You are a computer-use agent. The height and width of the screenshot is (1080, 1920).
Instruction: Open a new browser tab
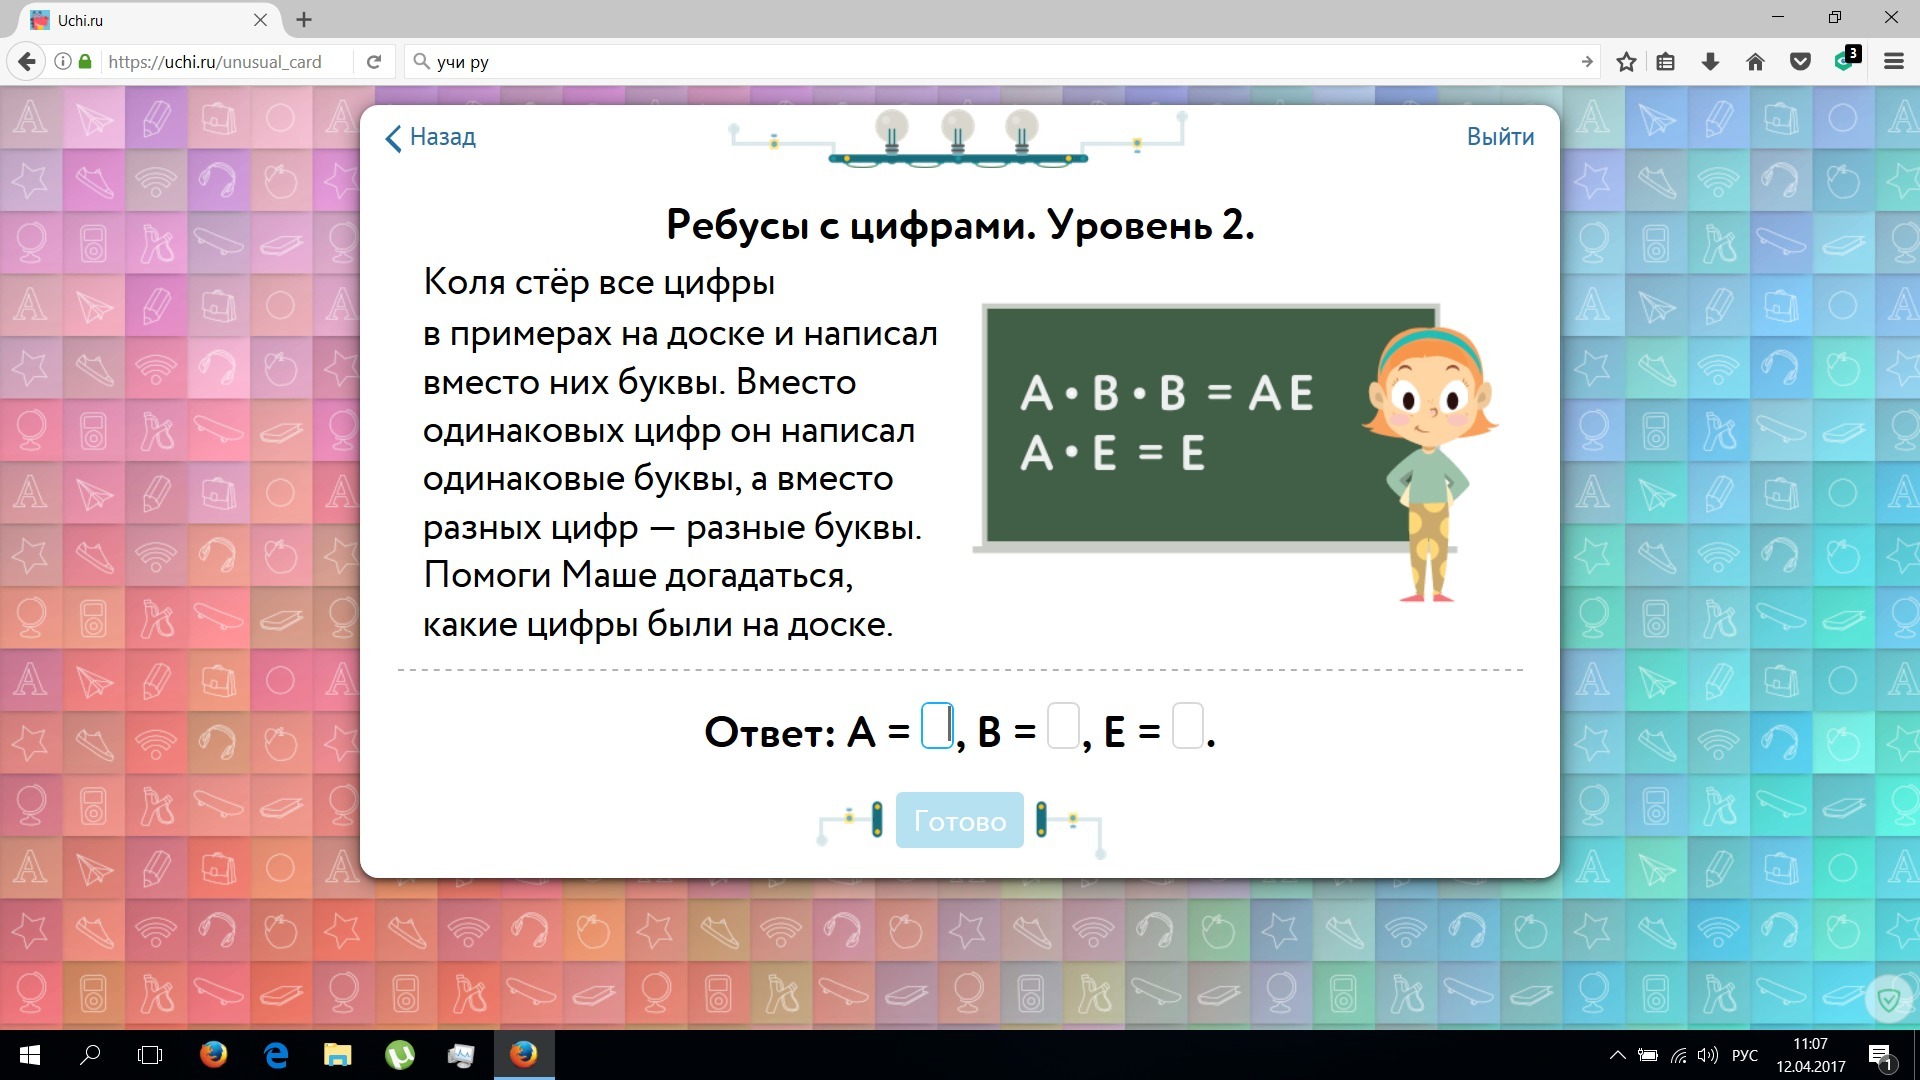[304, 19]
